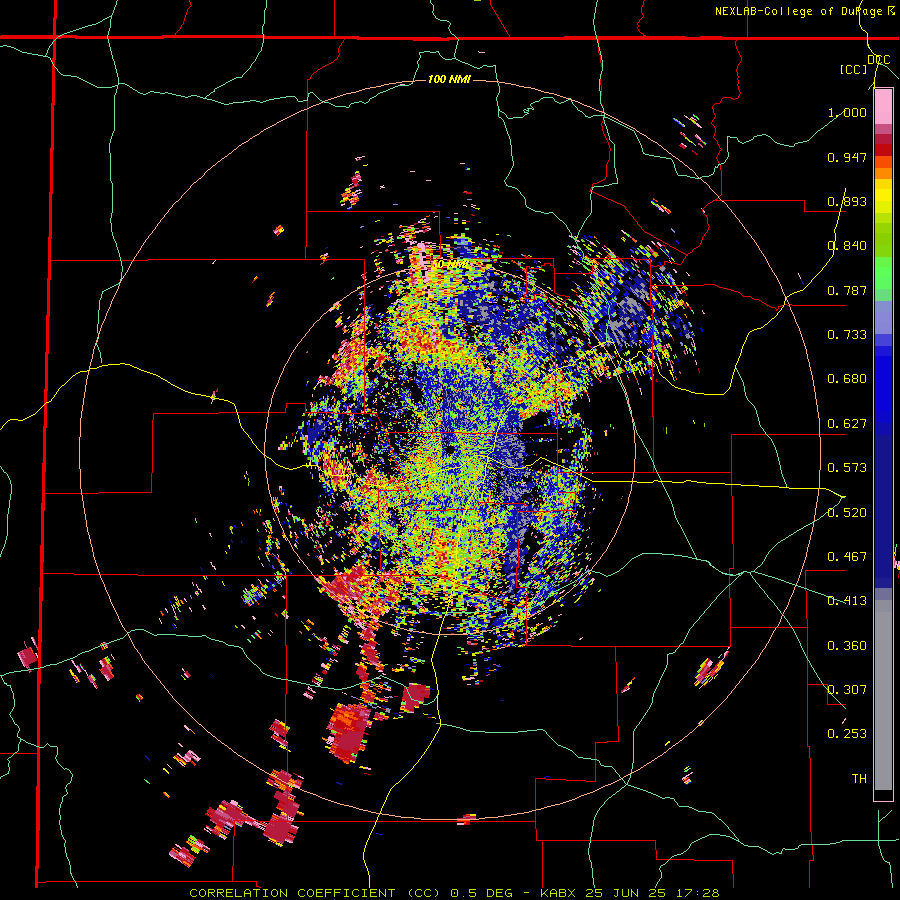The width and height of the screenshot is (900, 900).
Task: Click the 1.000 legend value
Action: [x=847, y=112]
